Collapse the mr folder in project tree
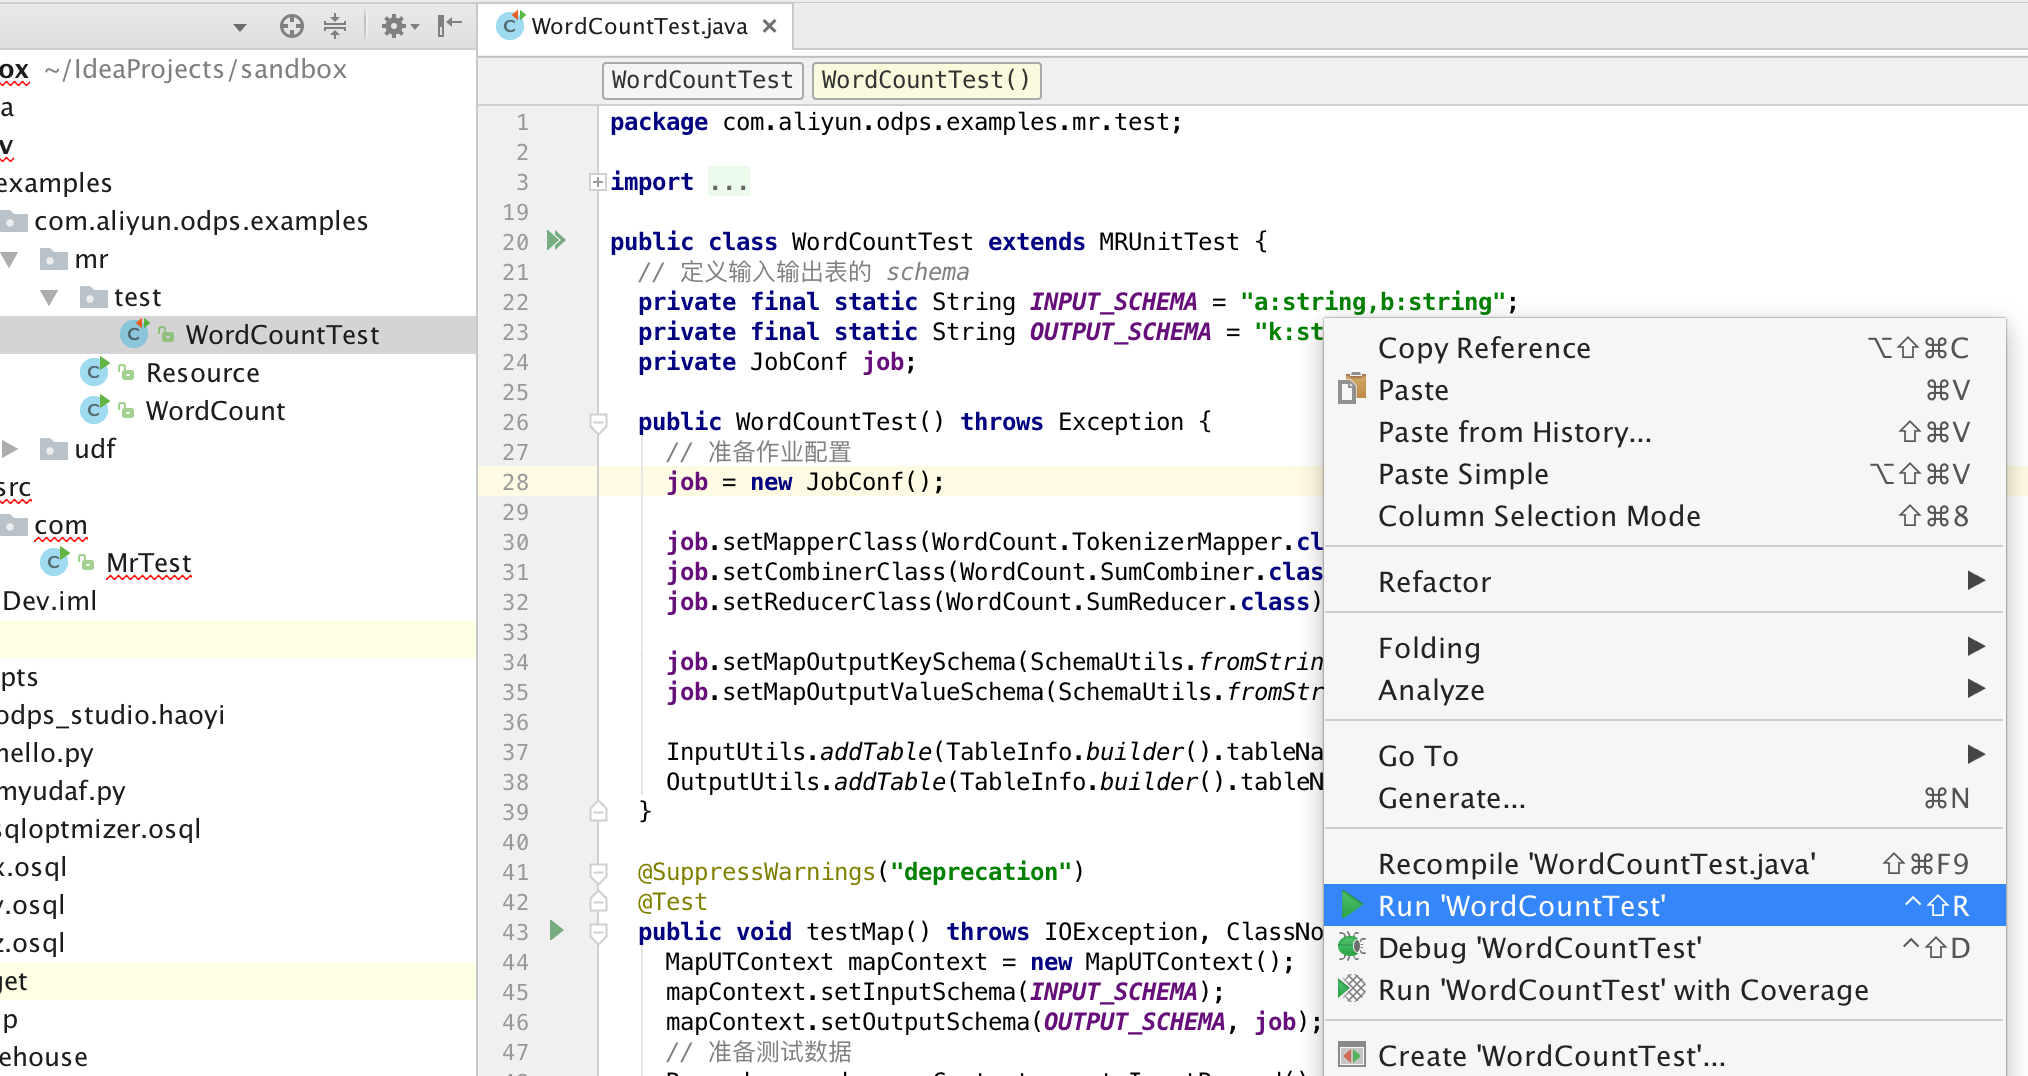2028x1076 pixels. (10, 260)
